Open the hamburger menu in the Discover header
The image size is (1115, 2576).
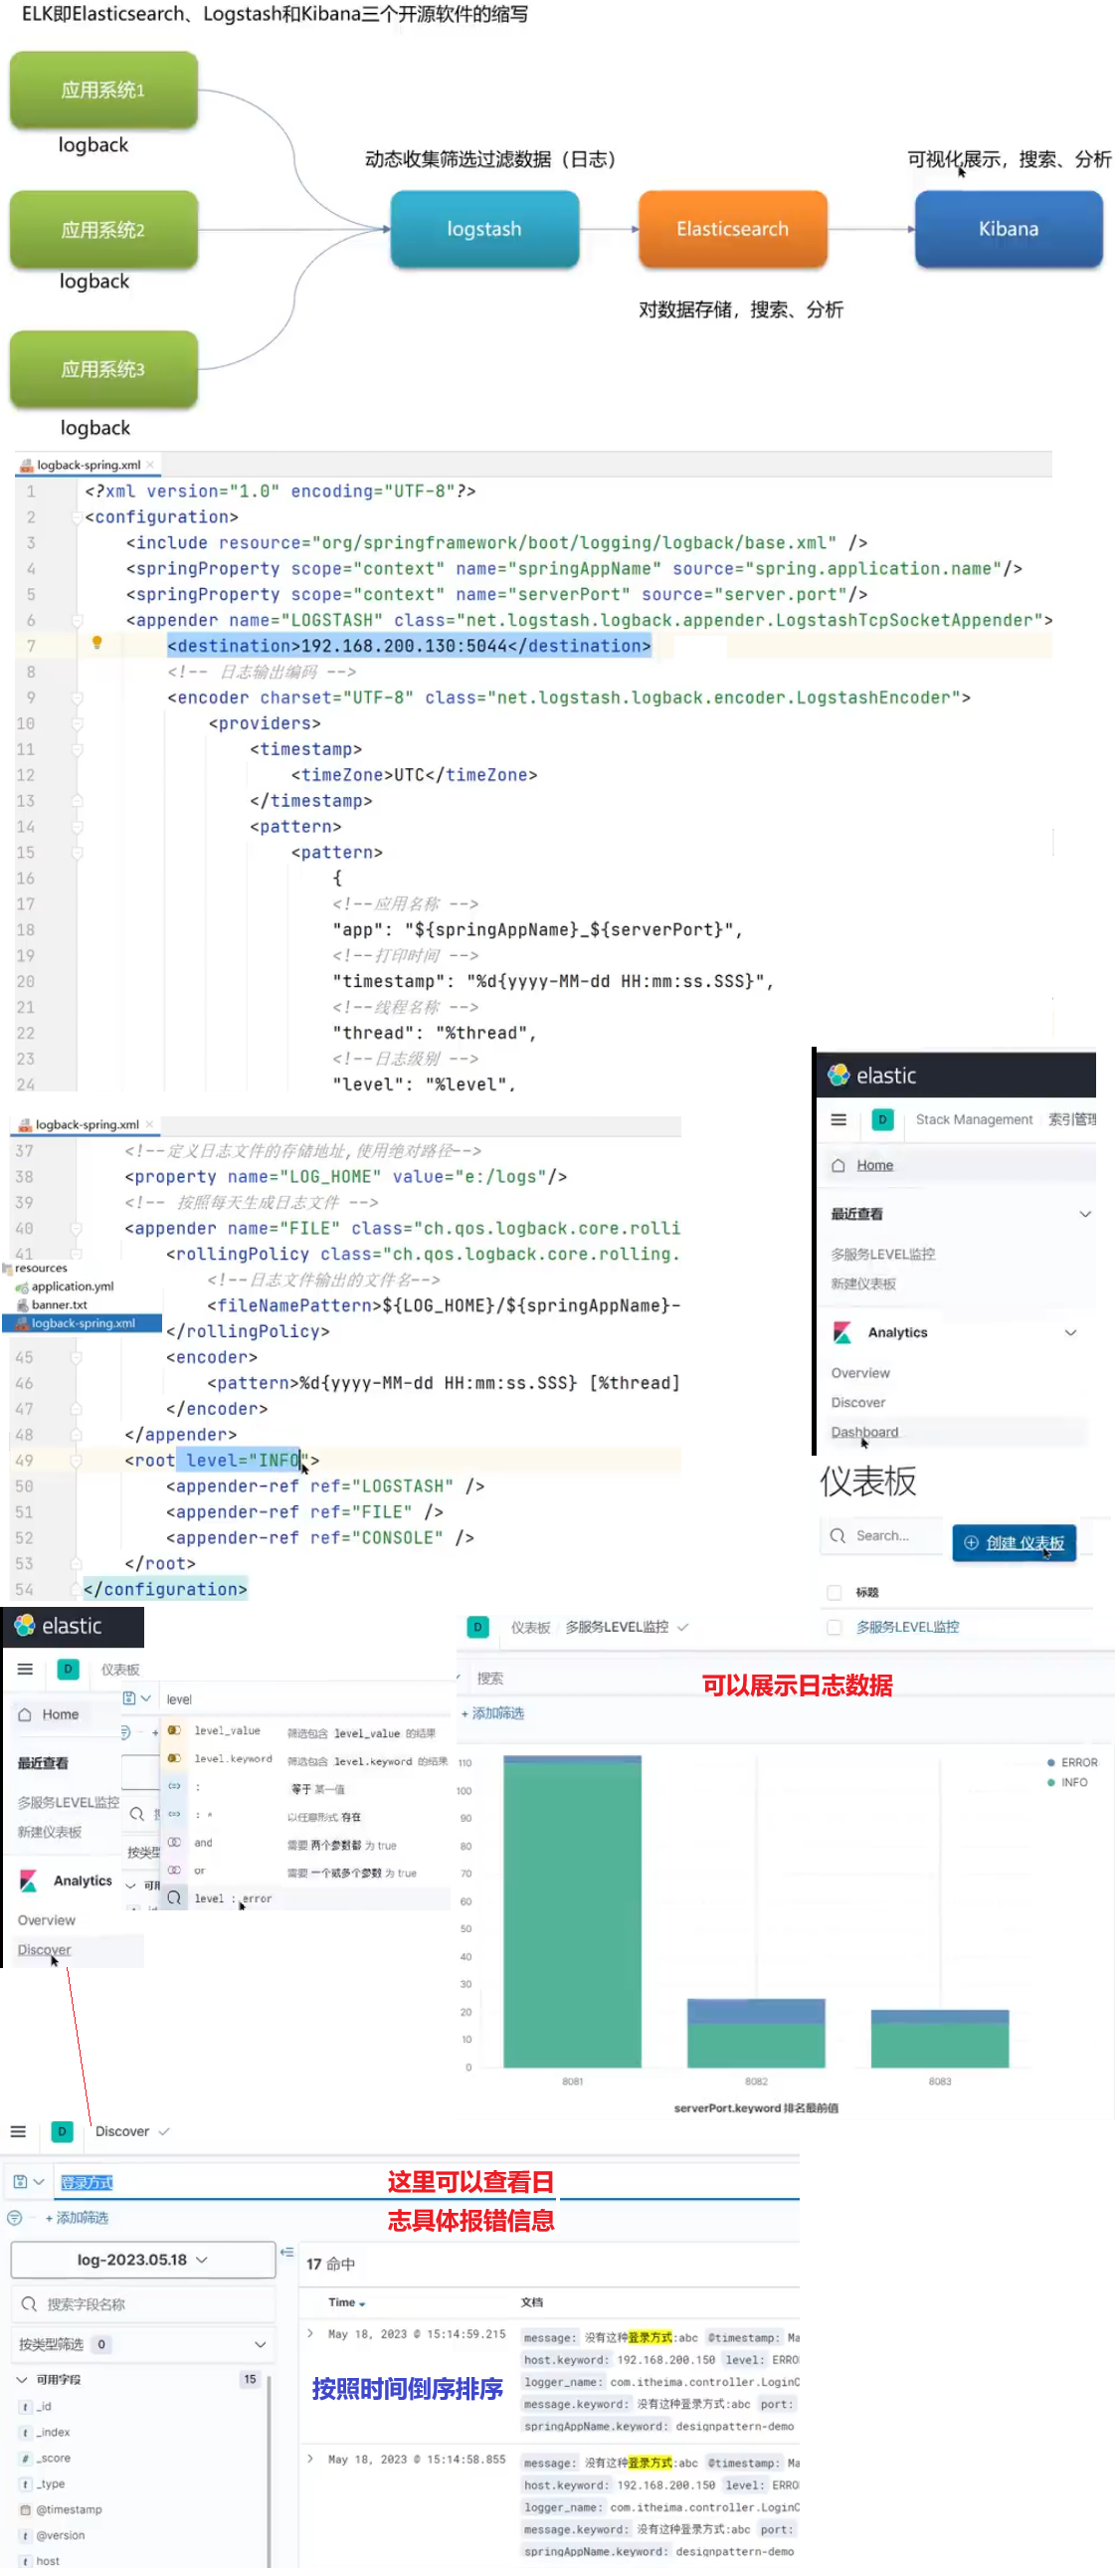[x=18, y=2131]
